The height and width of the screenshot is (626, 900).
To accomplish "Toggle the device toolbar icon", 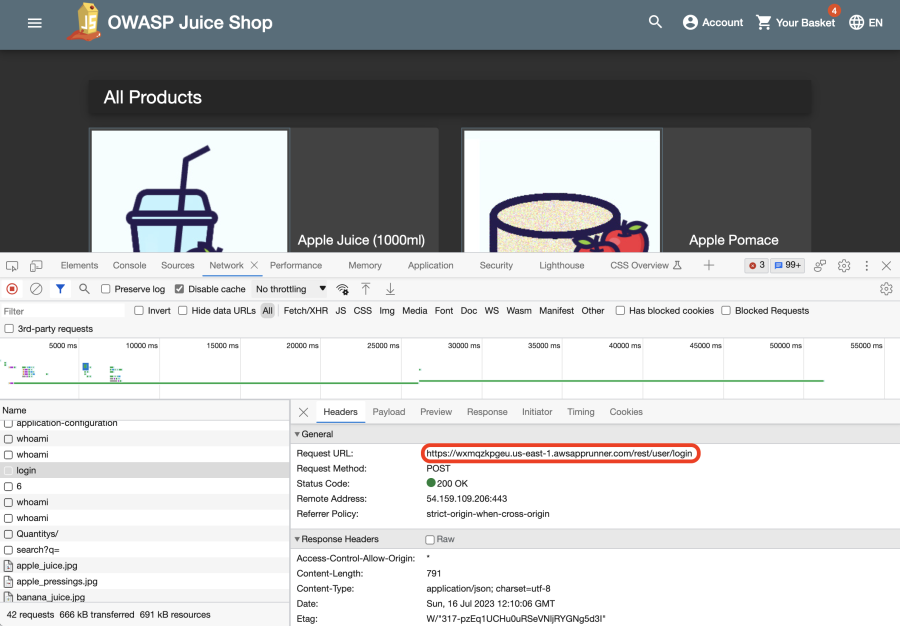I will (x=36, y=266).
